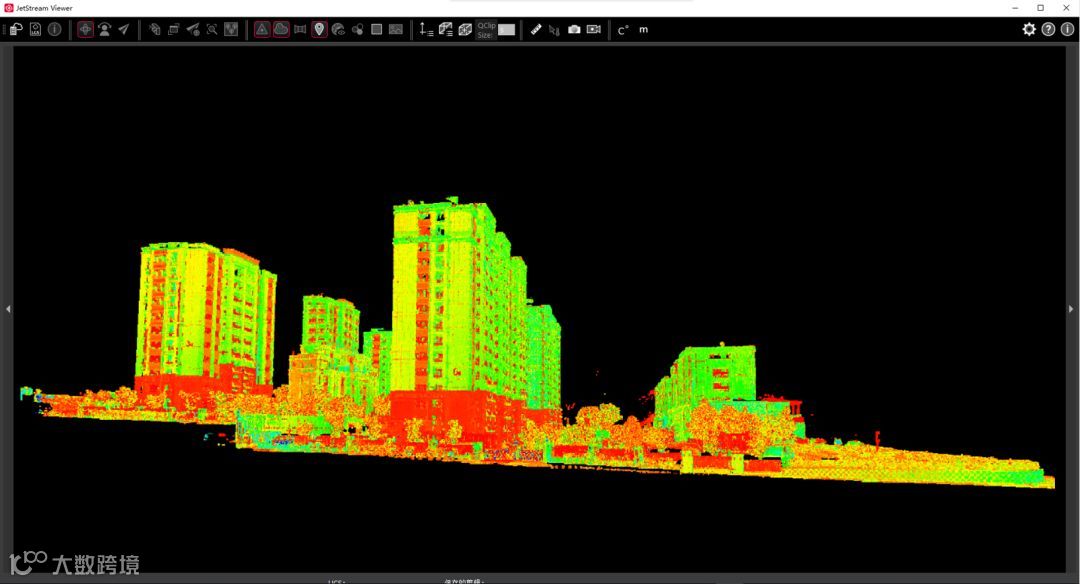The image size is (1080, 584).
Task: Open the project info icon
Action: 55,29
